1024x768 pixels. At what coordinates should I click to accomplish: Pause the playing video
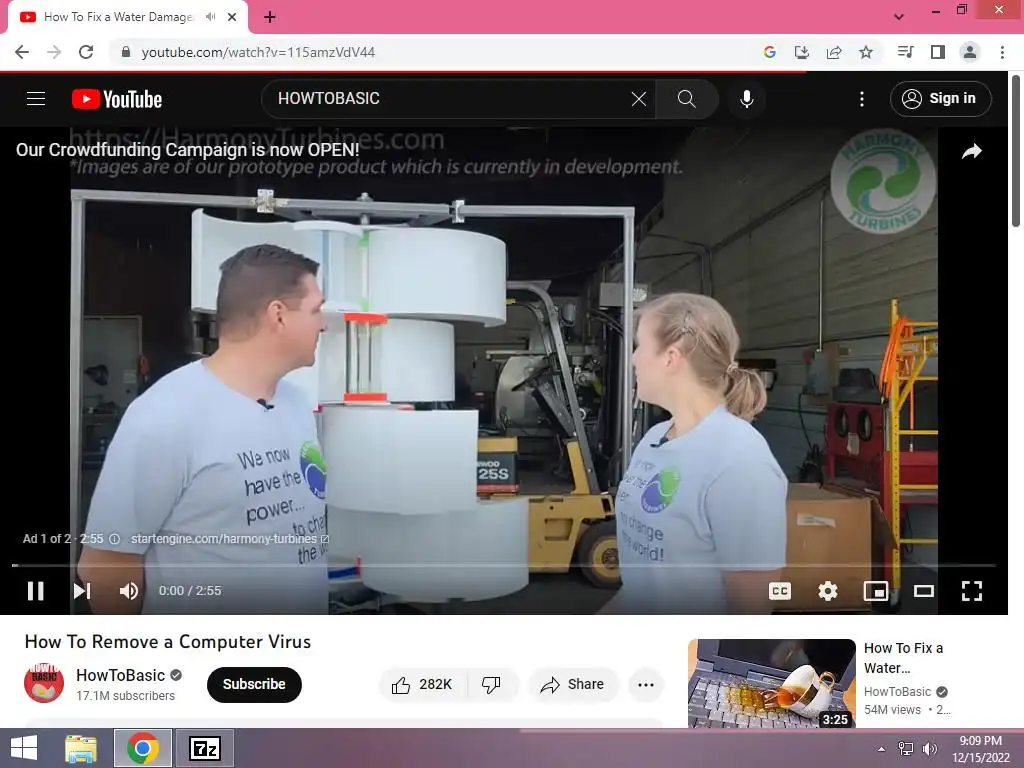(x=36, y=590)
